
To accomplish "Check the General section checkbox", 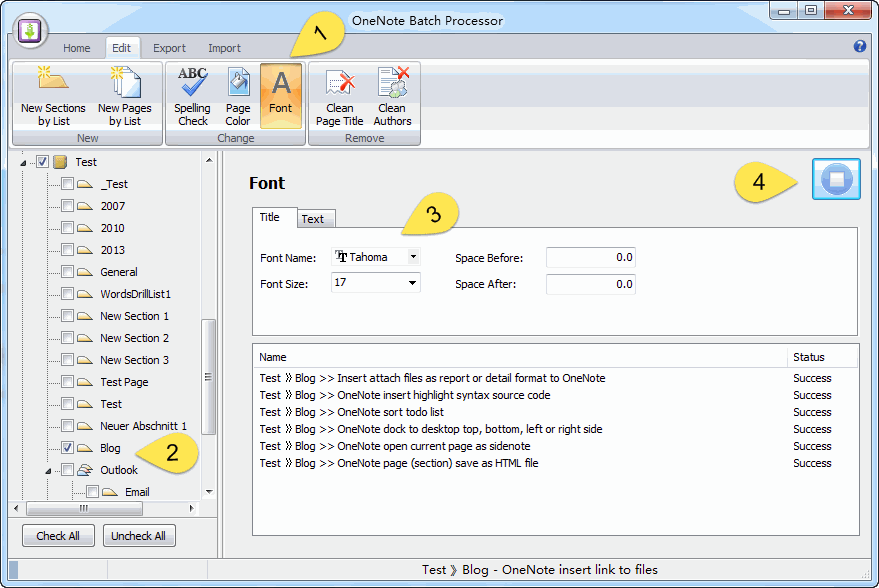I will [x=67, y=272].
